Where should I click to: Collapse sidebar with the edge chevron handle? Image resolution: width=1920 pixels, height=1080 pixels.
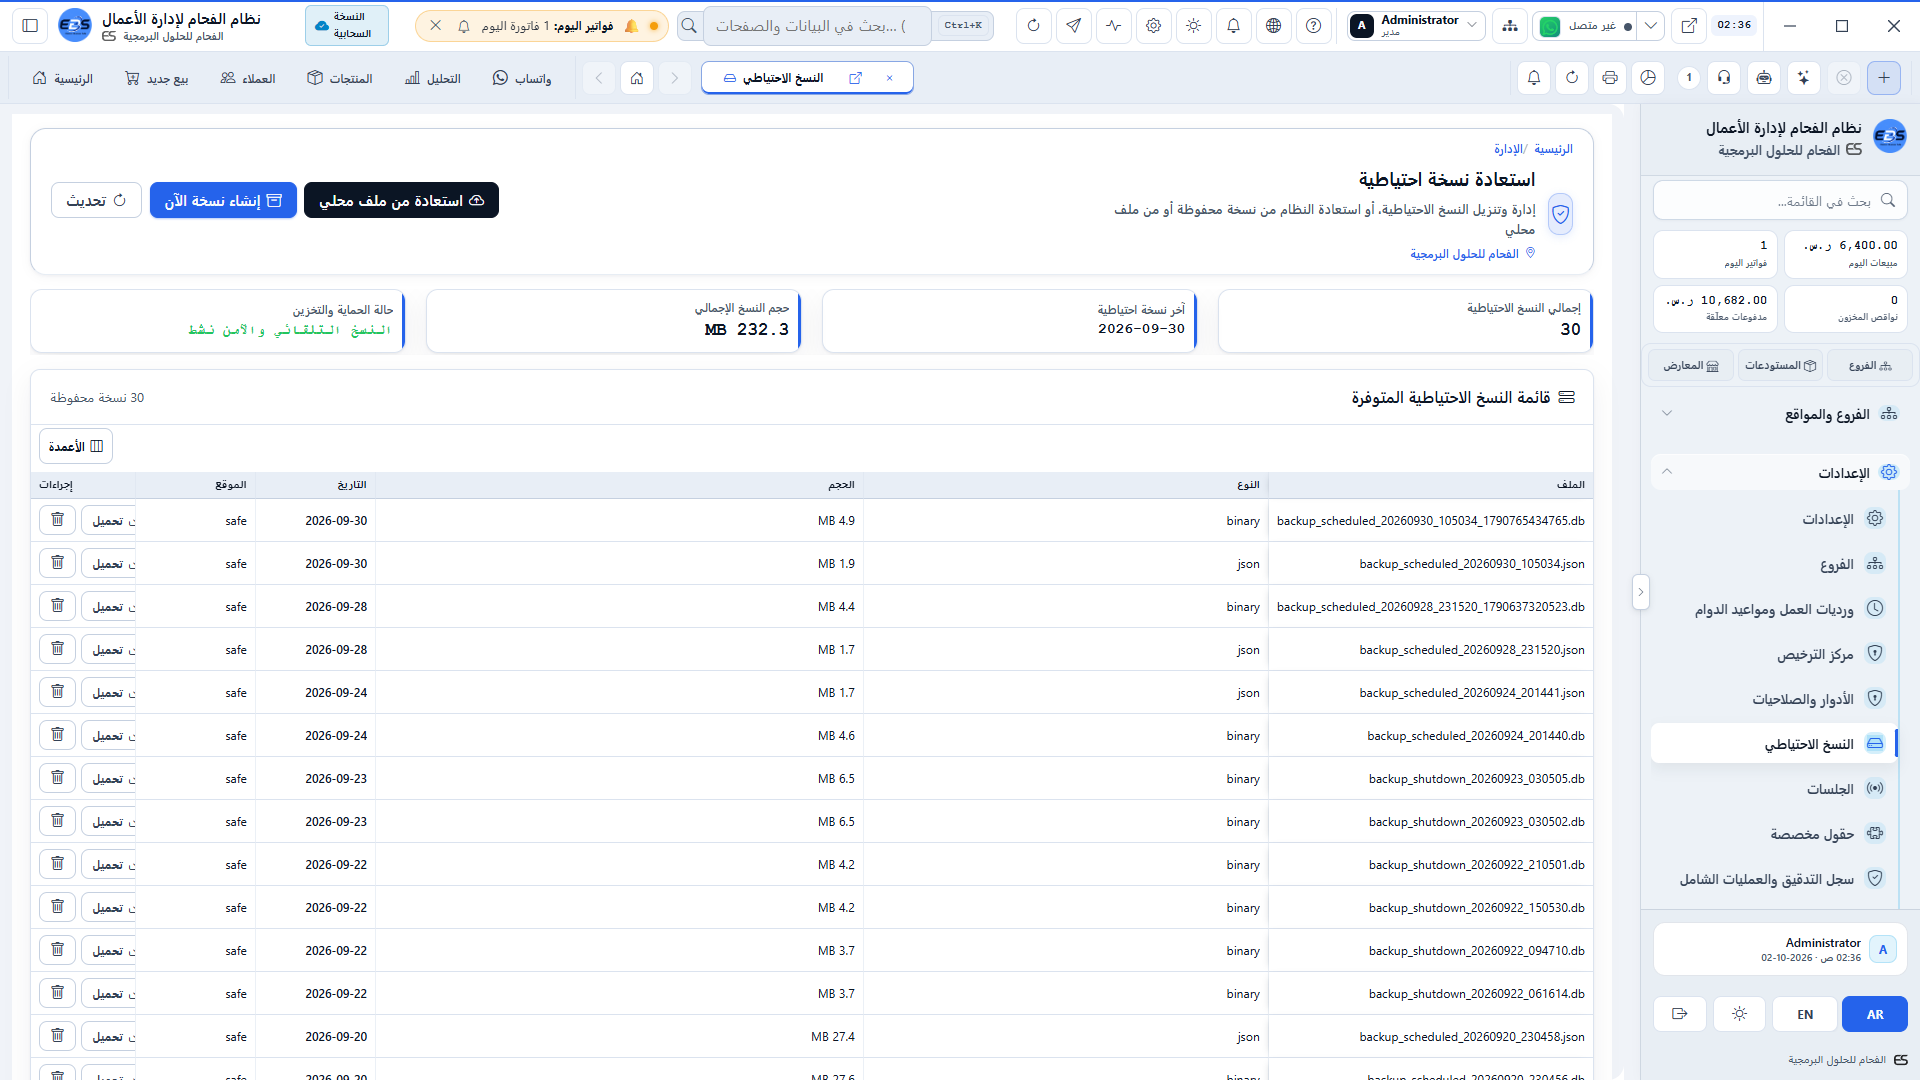pyautogui.click(x=1640, y=592)
